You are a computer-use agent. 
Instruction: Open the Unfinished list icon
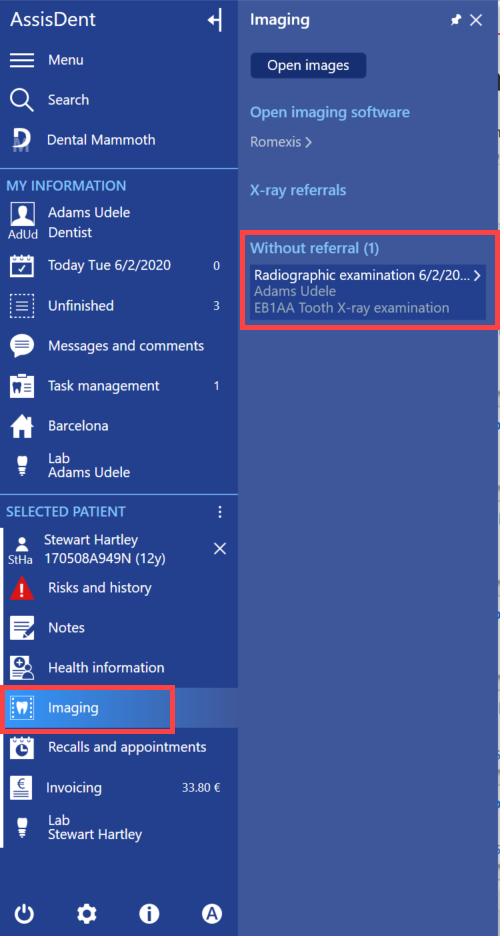pyautogui.click(x=22, y=306)
